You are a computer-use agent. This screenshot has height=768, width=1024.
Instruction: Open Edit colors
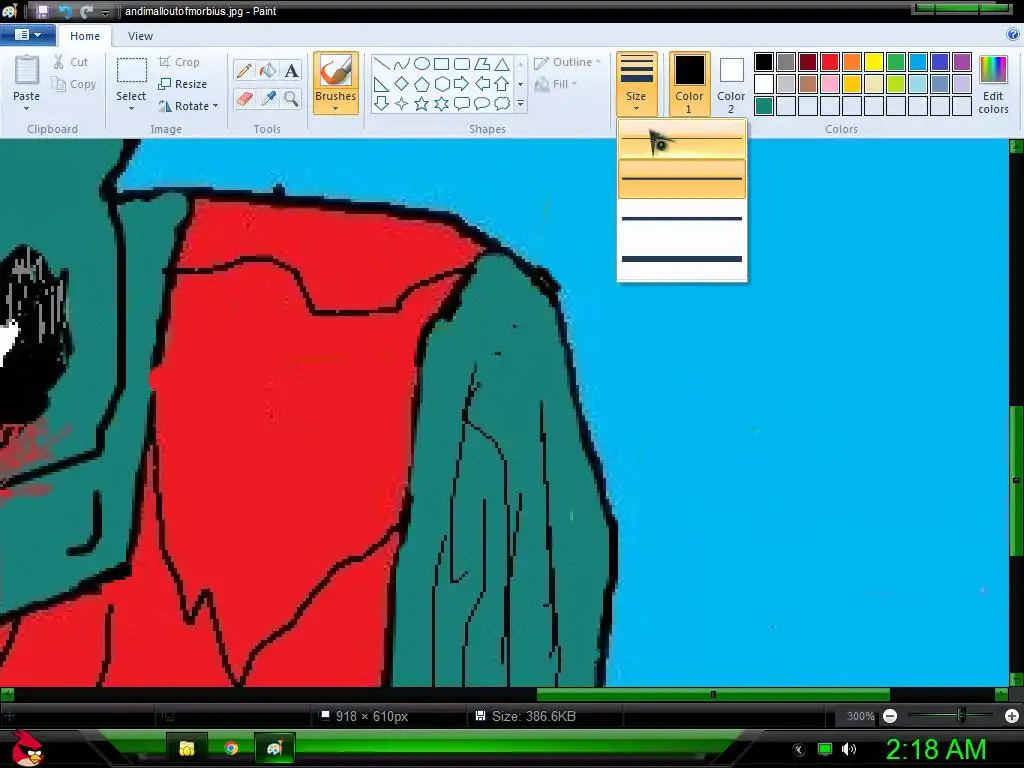click(x=993, y=85)
